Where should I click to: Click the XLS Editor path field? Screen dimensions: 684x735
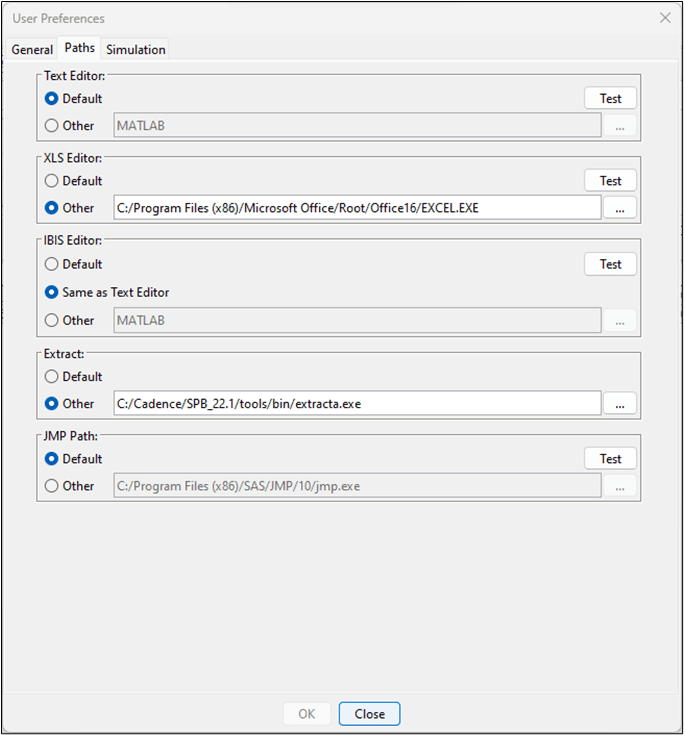pyautogui.click(x=356, y=208)
